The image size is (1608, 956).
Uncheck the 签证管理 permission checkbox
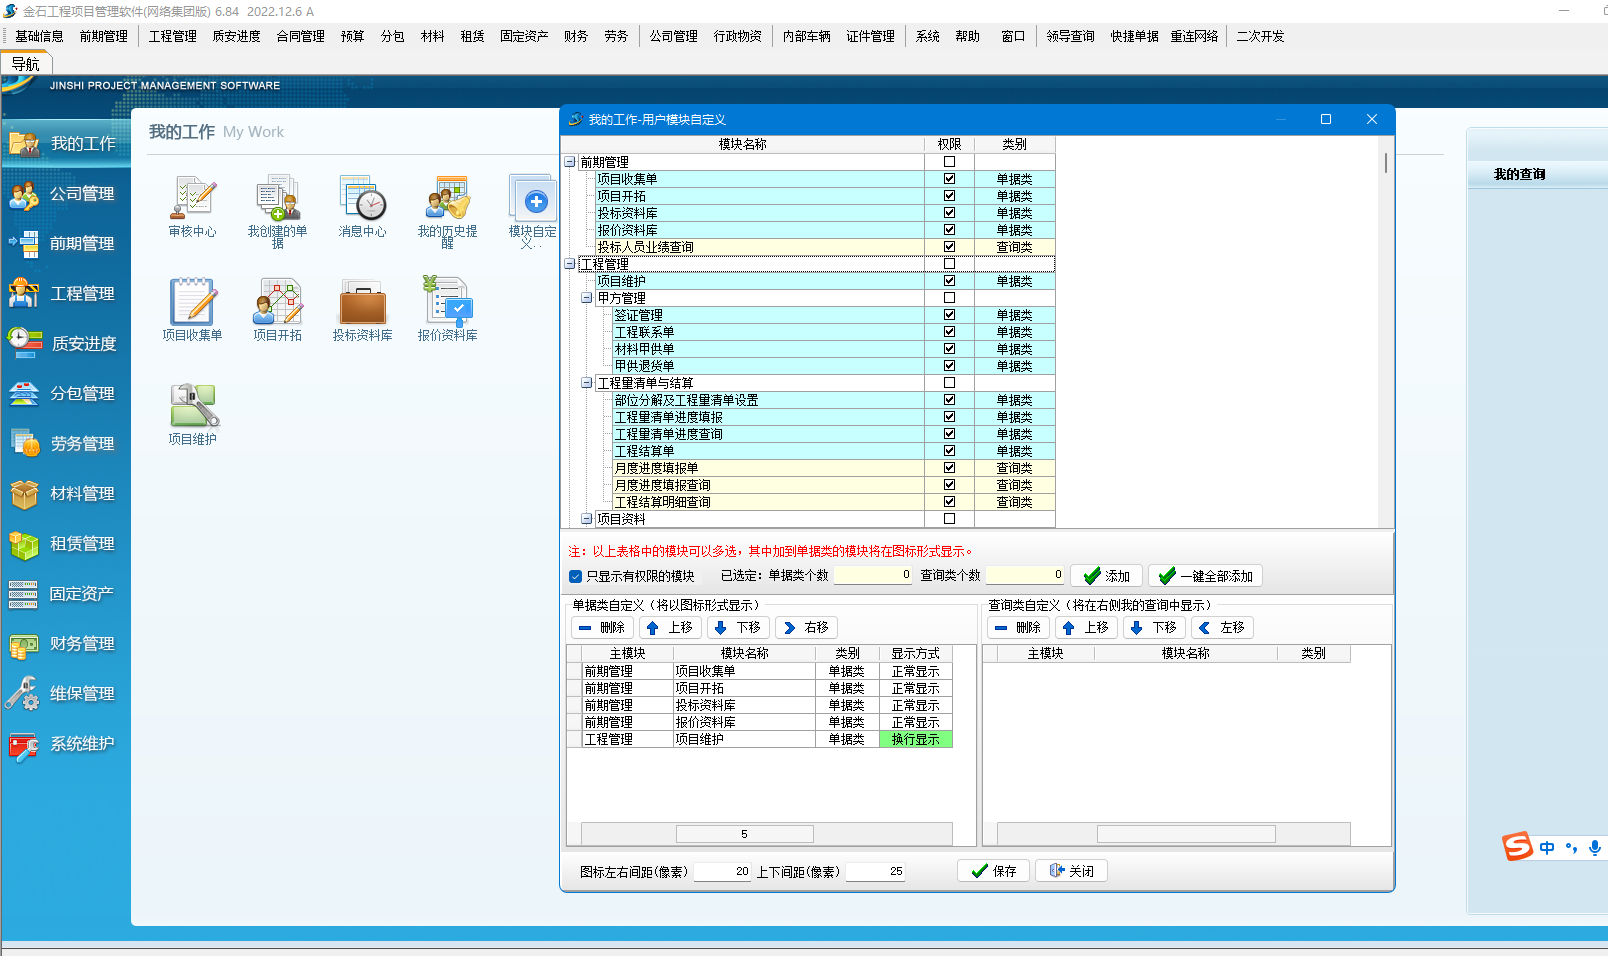(x=949, y=315)
